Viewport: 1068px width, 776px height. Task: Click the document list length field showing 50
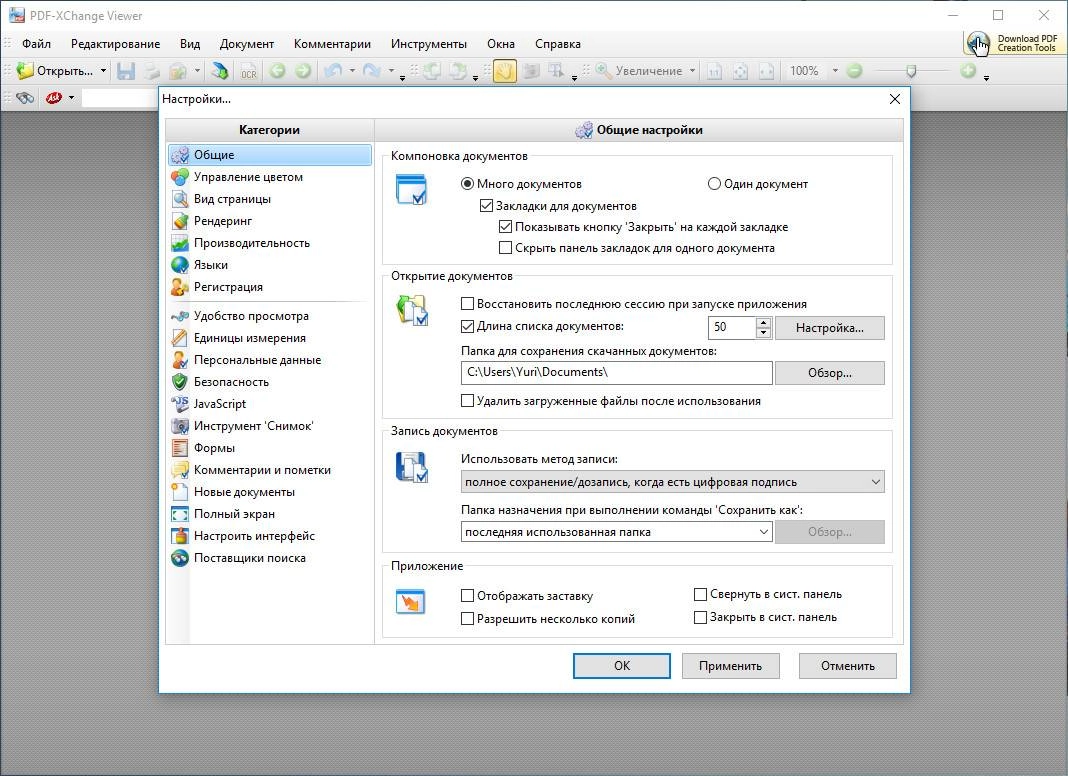coord(732,328)
